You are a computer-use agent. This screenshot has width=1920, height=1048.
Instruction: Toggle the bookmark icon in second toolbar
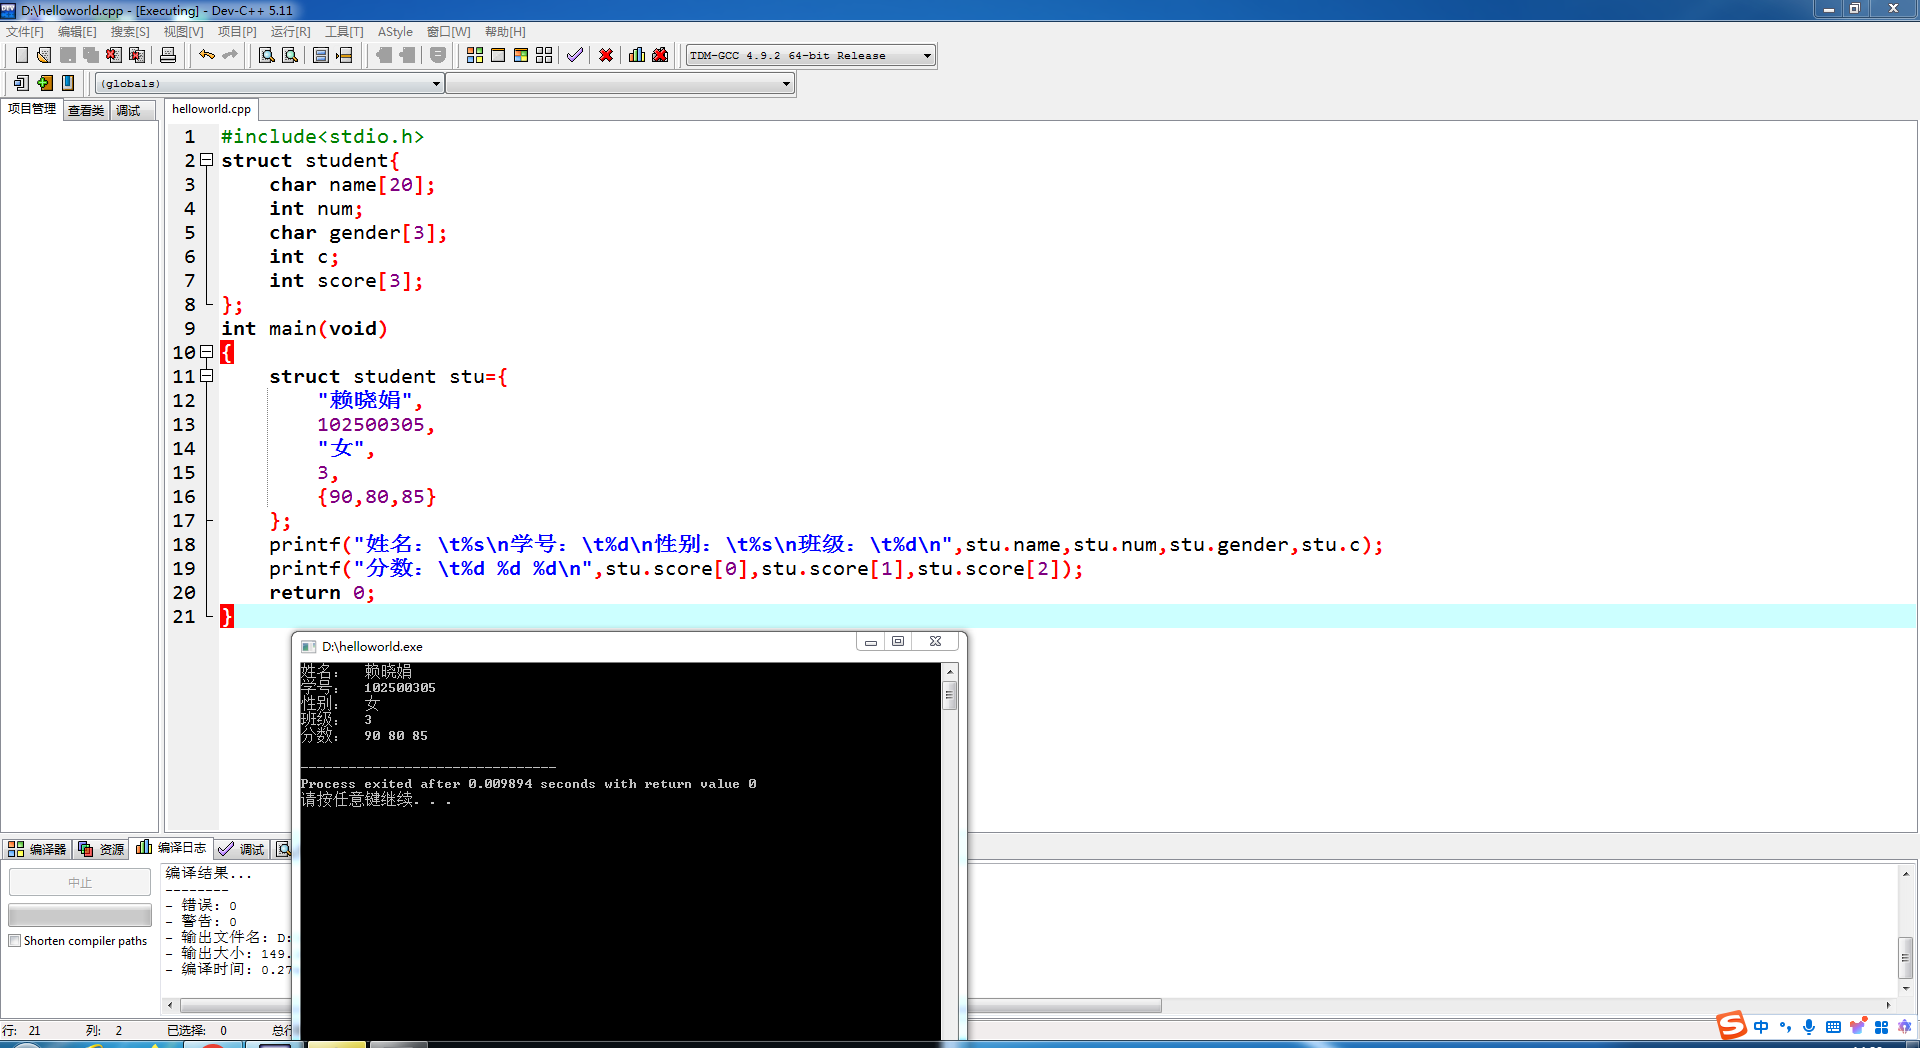tap(68, 83)
